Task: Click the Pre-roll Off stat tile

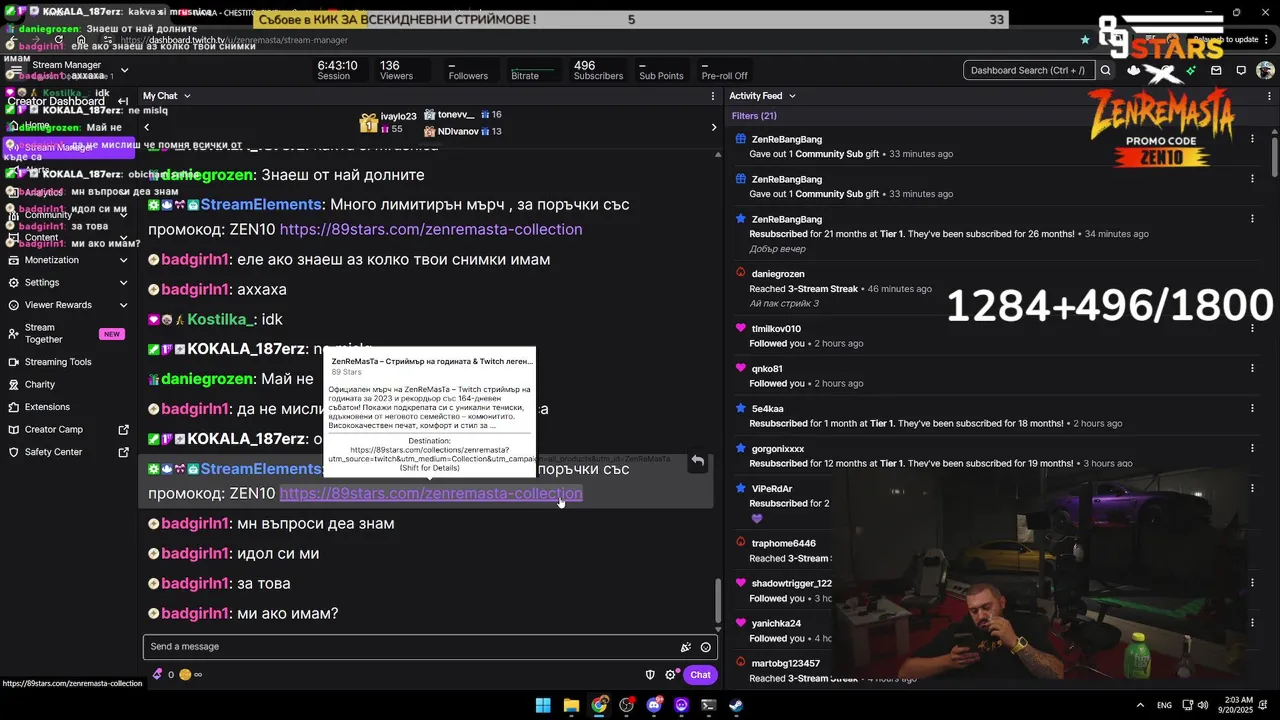Action: [725, 70]
